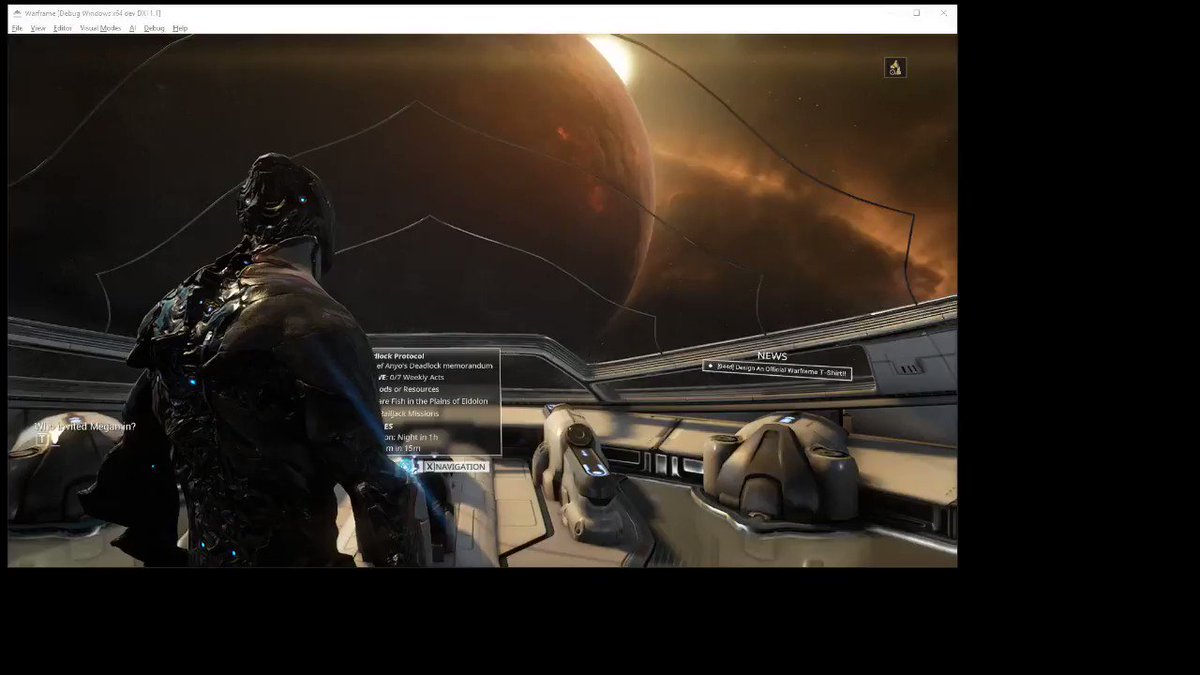Click the square status icon at the top right of the game view
The image size is (1200, 675).
pyautogui.click(x=895, y=67)
